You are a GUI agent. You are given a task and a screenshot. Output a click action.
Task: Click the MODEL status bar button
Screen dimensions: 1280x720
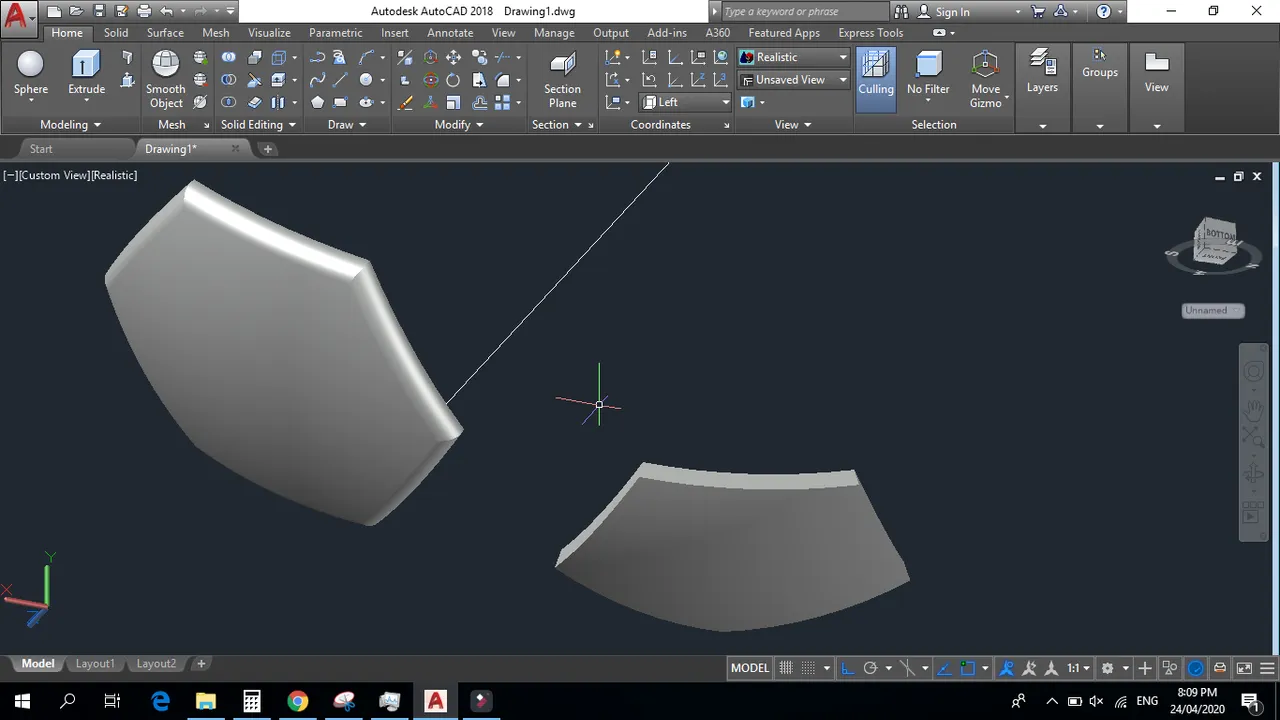tap(750, 668)
